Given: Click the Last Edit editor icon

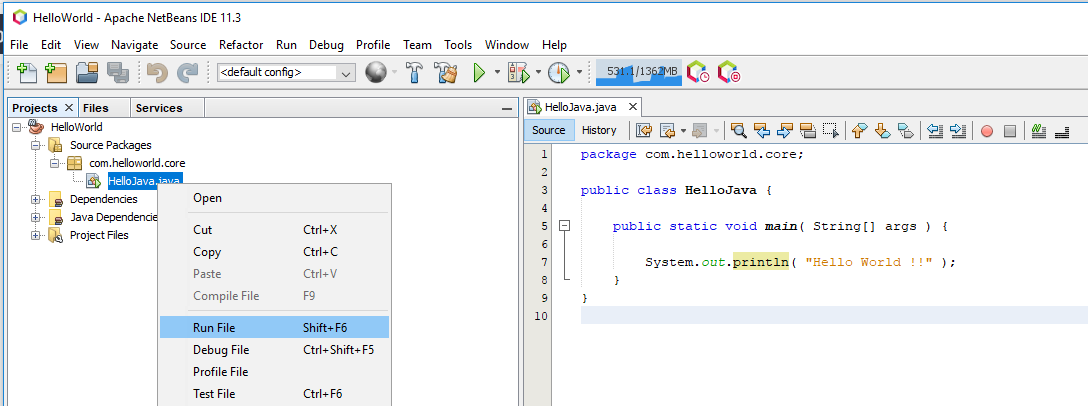Looking at the screenshot, I should tap(644, 130).
